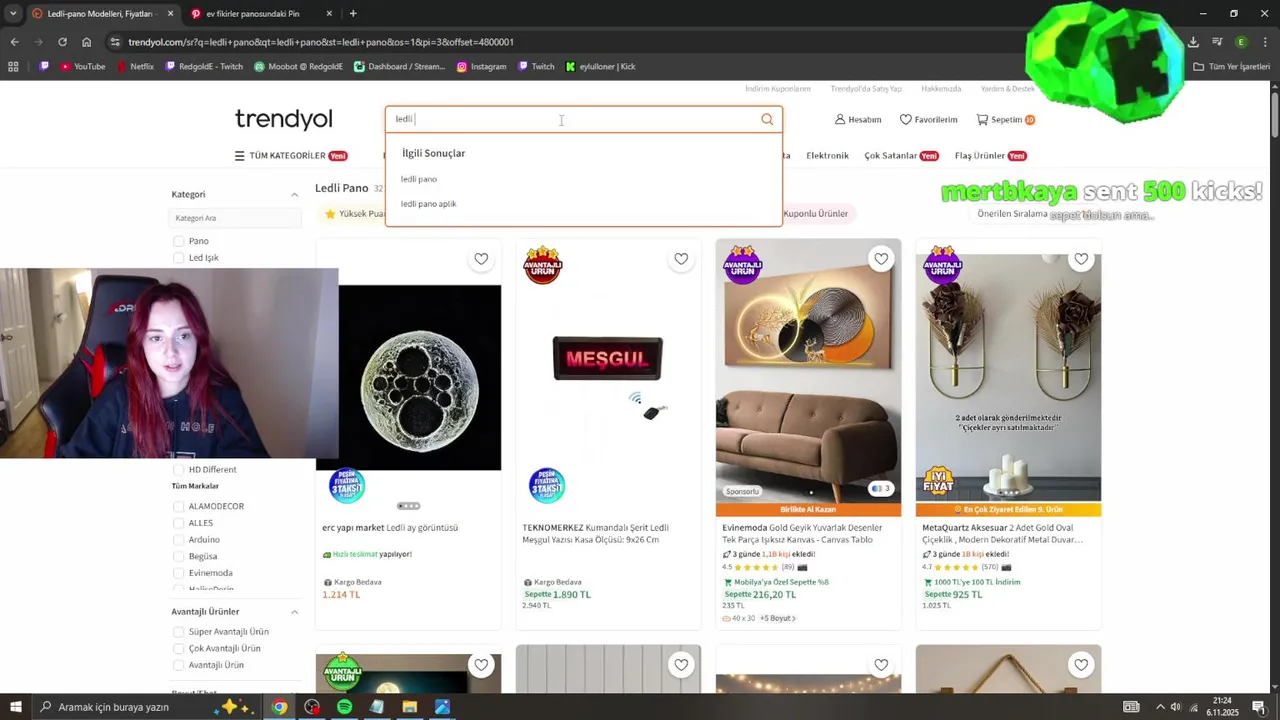Click the Kuponlu Ürünler filter chip
The width and height of the screenshot is (1280, 720).
(815, 214)
